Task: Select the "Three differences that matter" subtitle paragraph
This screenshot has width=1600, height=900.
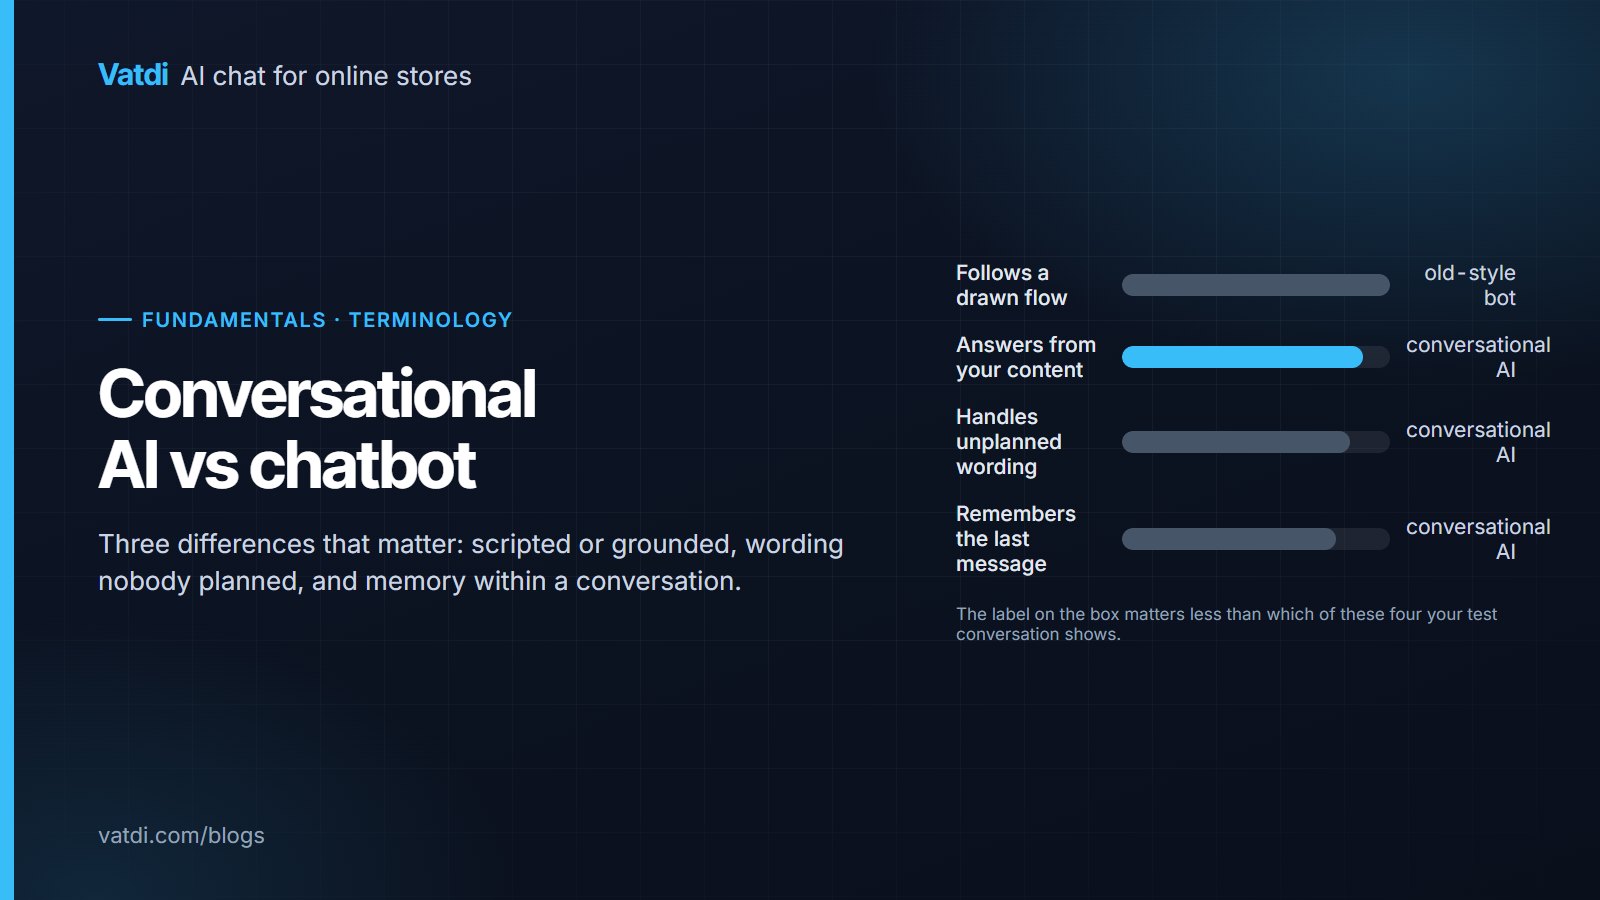Action: pos(471,562)
